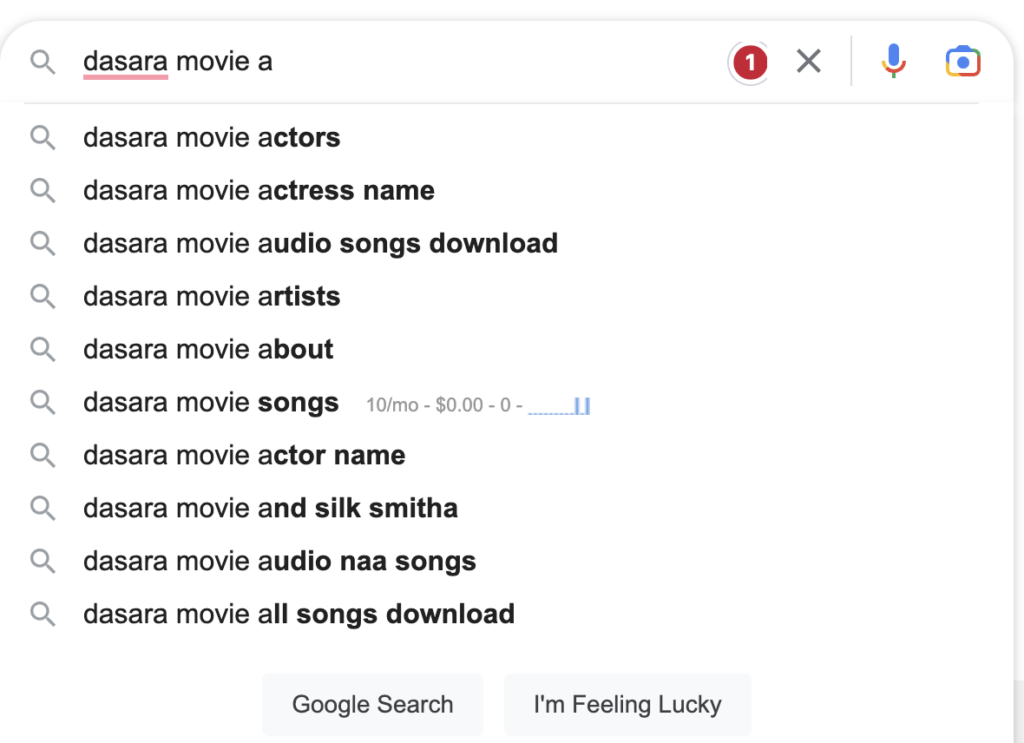Image resolution: width=1024 pixels, height=743 pixels.
Task: Click the blue search volume trend chart
Action: coord(559,406)
